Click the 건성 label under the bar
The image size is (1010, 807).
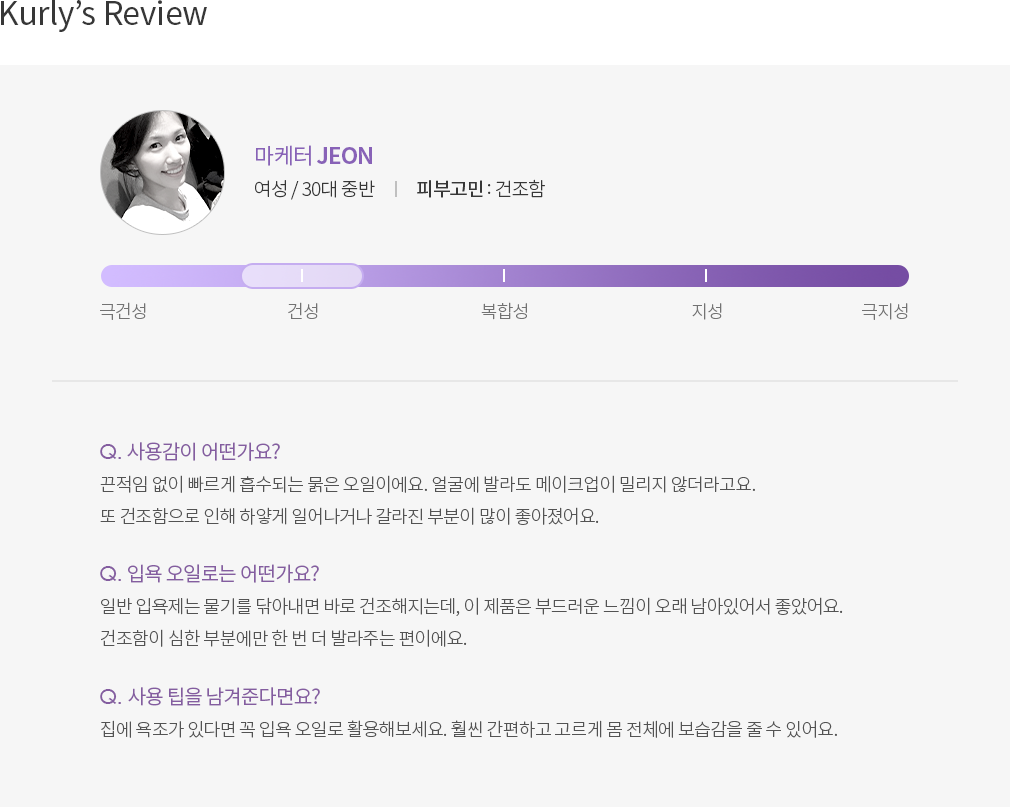tap(303, 311)
